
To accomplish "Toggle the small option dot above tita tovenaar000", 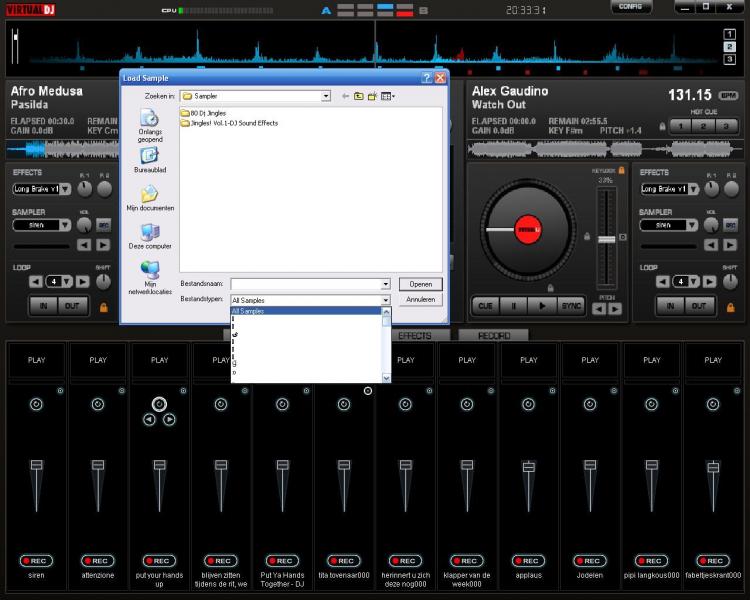I will click(368, 391).
